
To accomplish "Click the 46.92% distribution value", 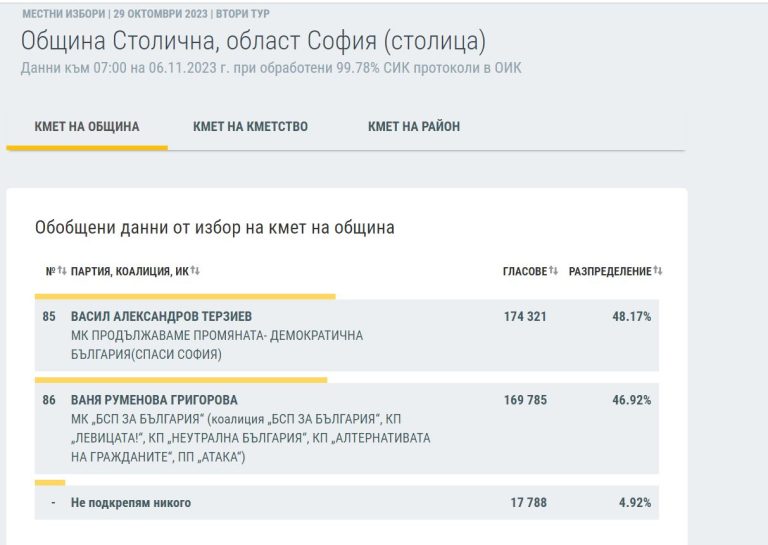I will pyautogui.click(x=632, y=400).
